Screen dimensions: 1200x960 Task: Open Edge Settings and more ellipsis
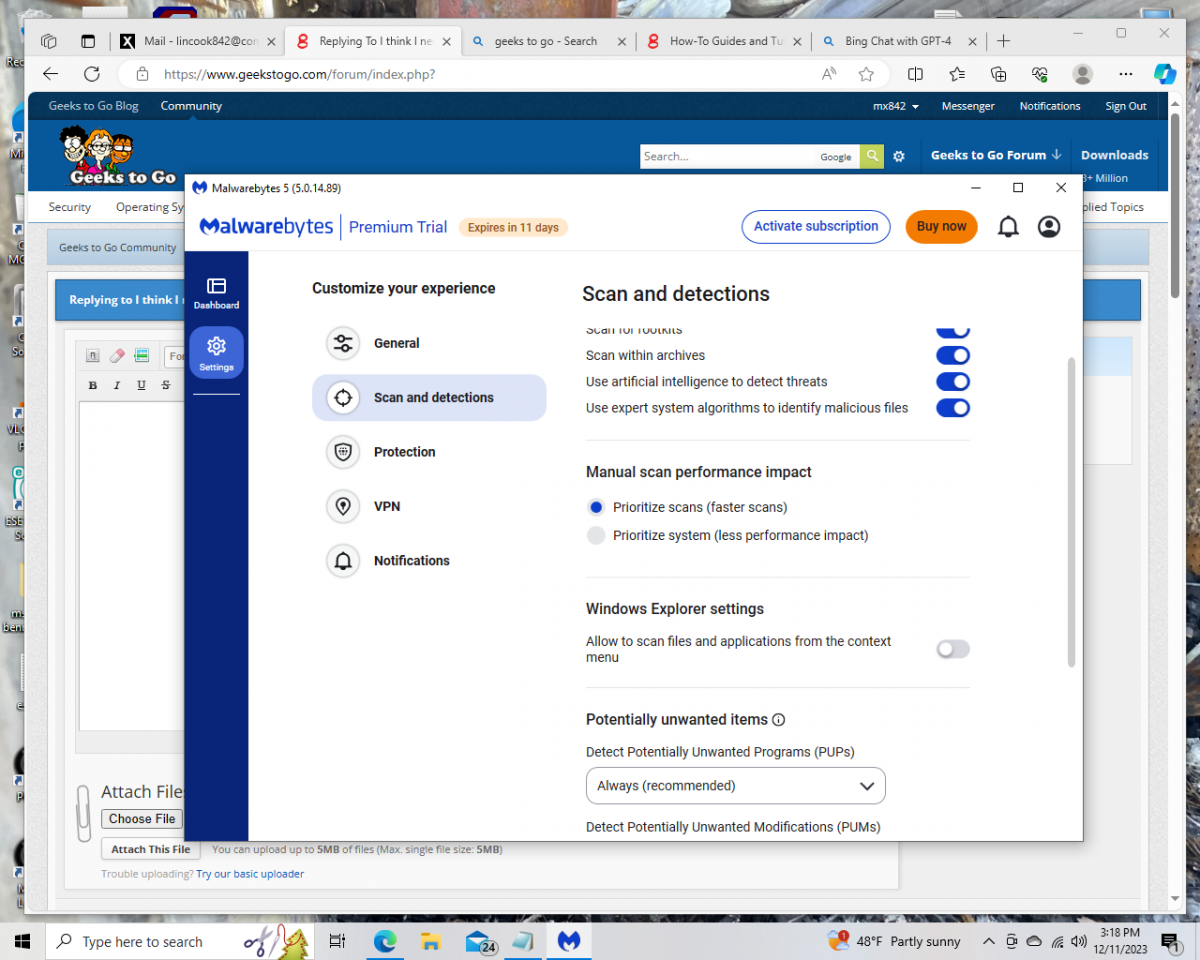point(1126,74)
